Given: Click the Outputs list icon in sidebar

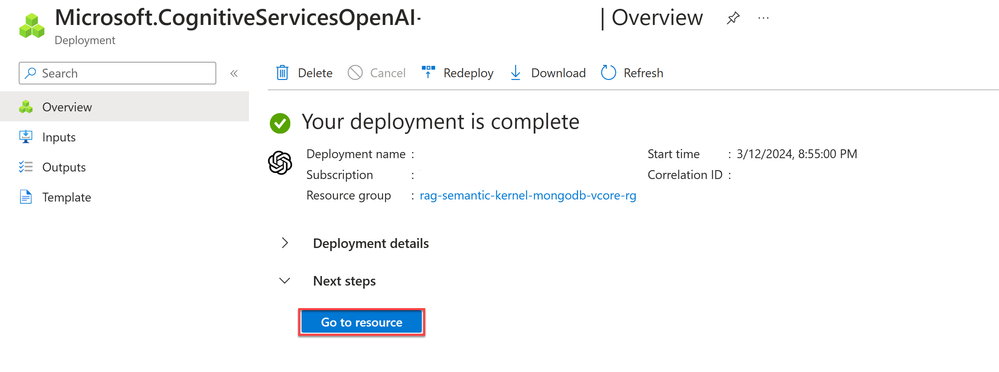Looking at the screenshot, I should pos(26,167).
